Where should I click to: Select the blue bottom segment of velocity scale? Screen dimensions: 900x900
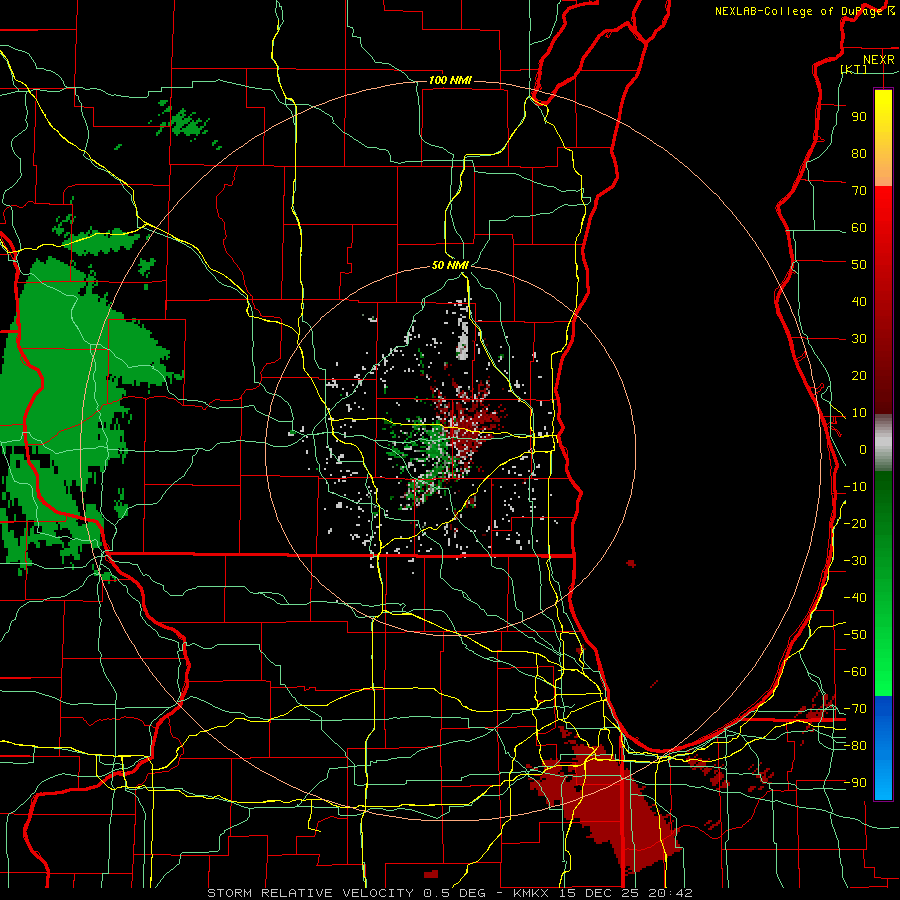883,748
